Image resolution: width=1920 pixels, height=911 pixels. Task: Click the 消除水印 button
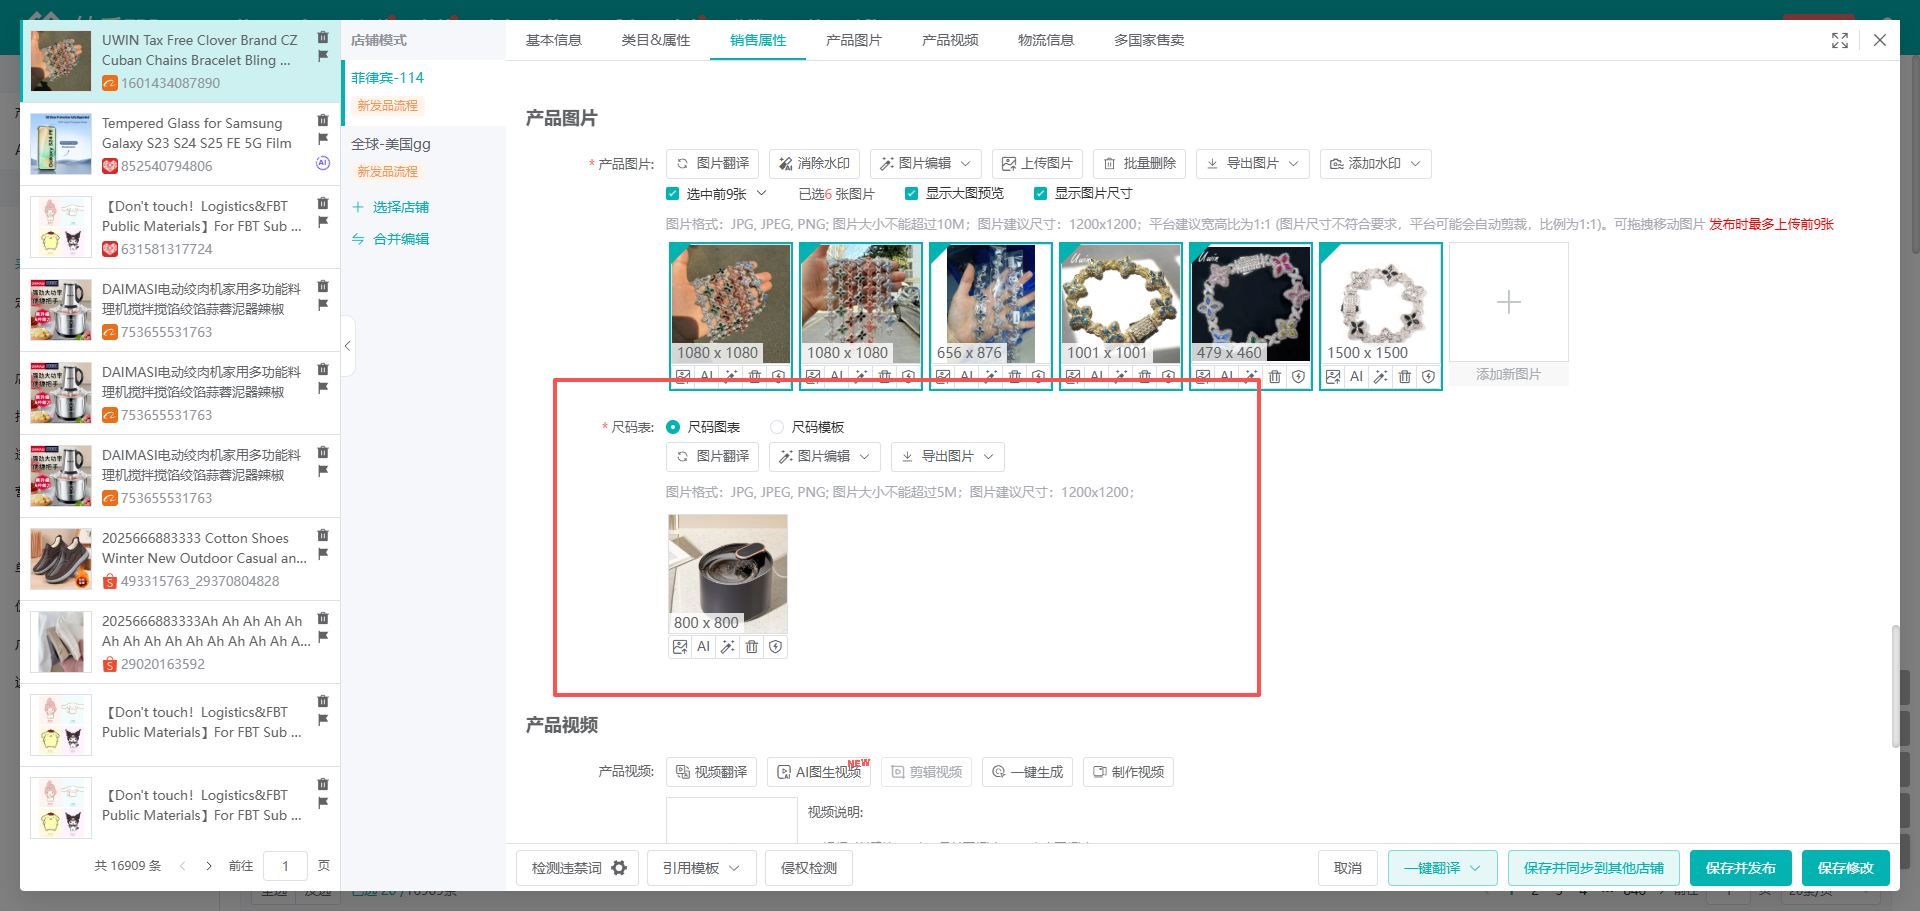pyautogui.click(x=814, y=163)
